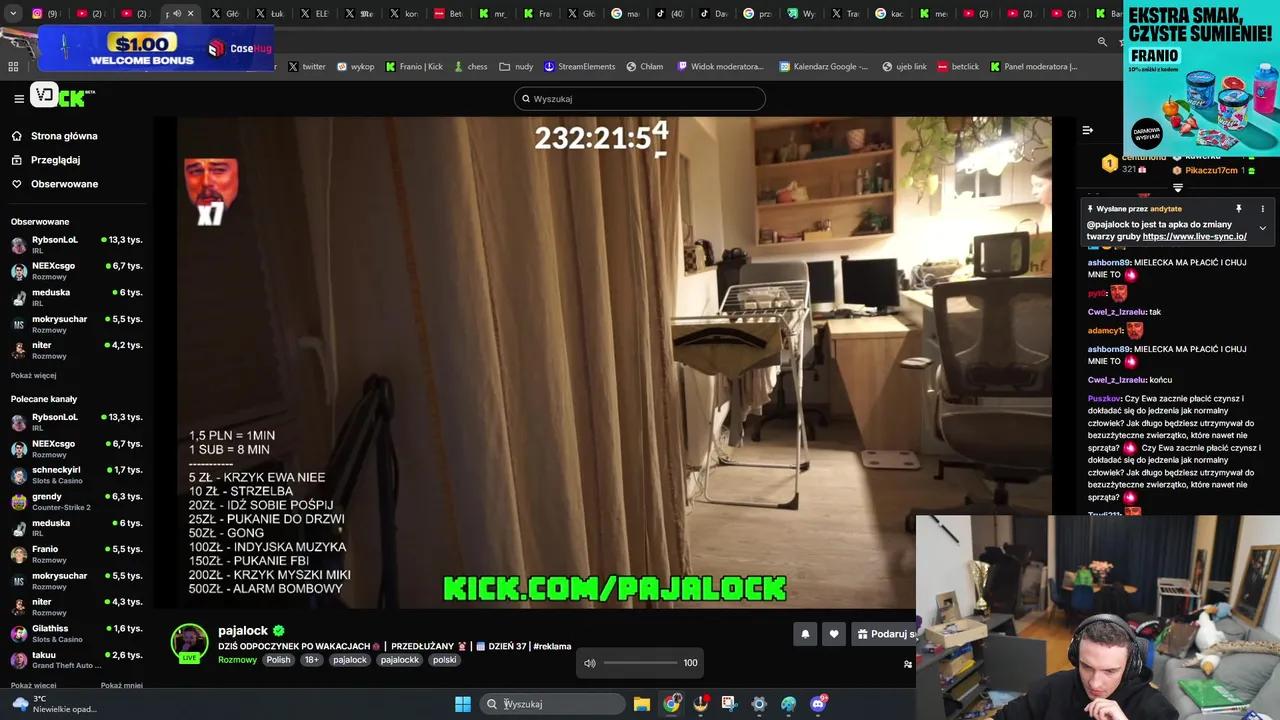Image resolution: width=1280 pixels, height=720 pixels.
Task: Open Przeglądaj in the sidebar
Action: [x=55, y=160]
